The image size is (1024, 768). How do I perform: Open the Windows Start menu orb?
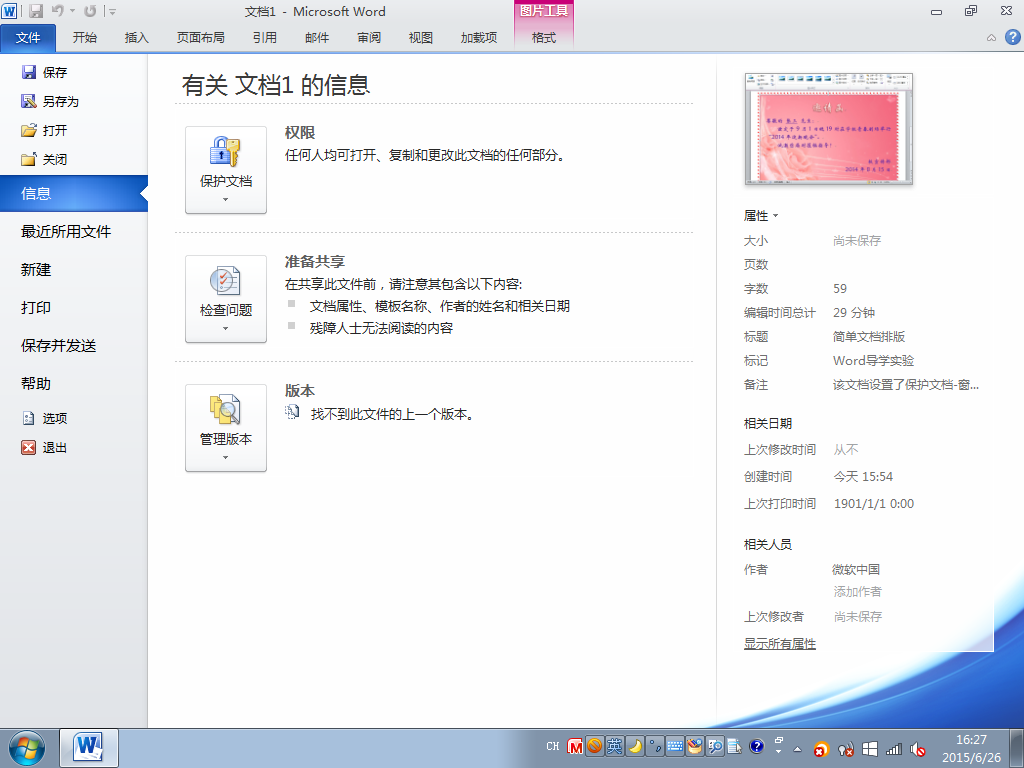[x=27, y=748]
